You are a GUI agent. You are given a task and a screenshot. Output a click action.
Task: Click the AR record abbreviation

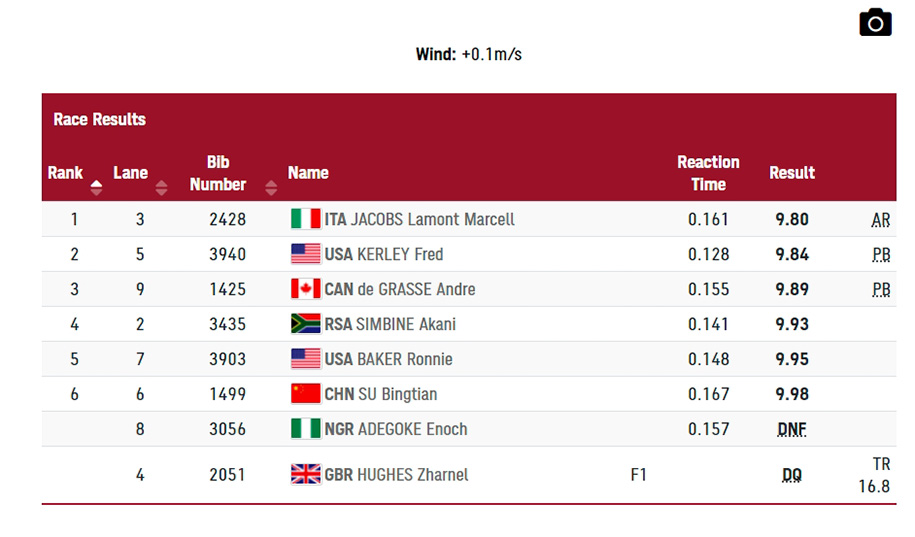point(881,220)
